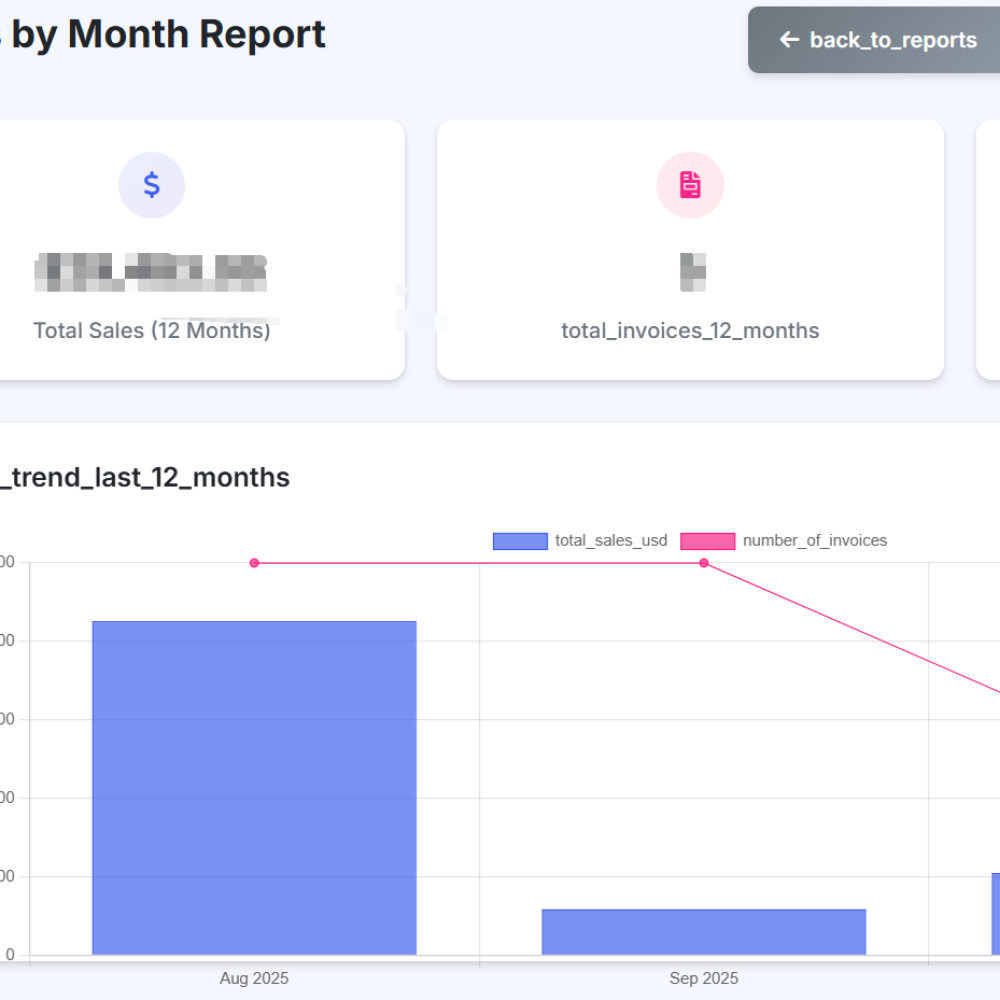Expand the total_invoices_12_months card
Screen dimensions: 1000x1000
point(690,249)
